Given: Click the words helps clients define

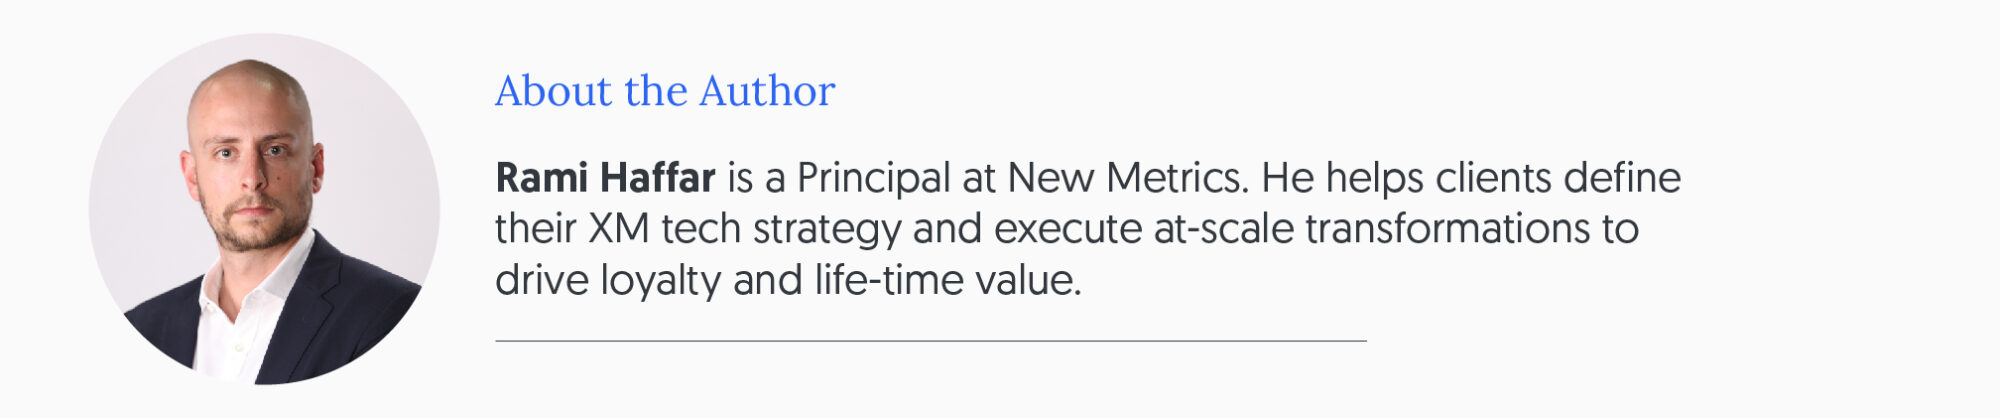Looking at the screenshot, I should point(1503,180).
